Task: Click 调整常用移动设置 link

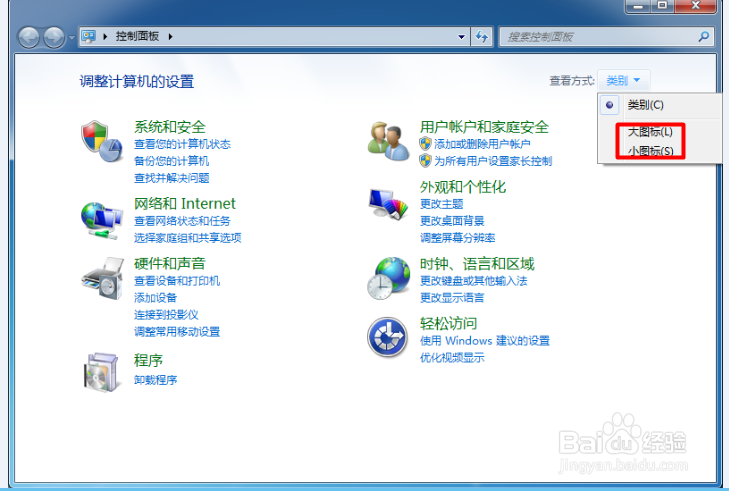Action: pyautogui.click(x=177, y=332)
